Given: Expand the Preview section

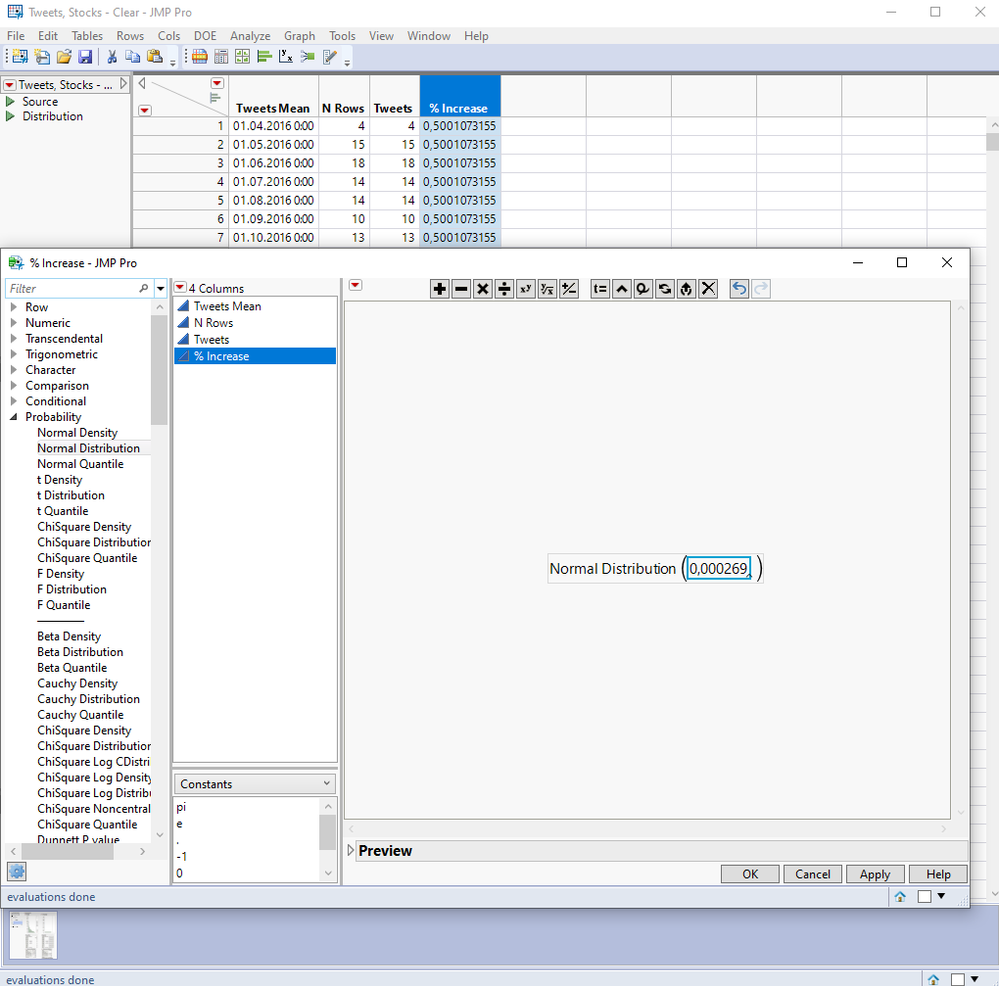Looking at the screenshot, I should pyautogui.click(x=351, y=851).
